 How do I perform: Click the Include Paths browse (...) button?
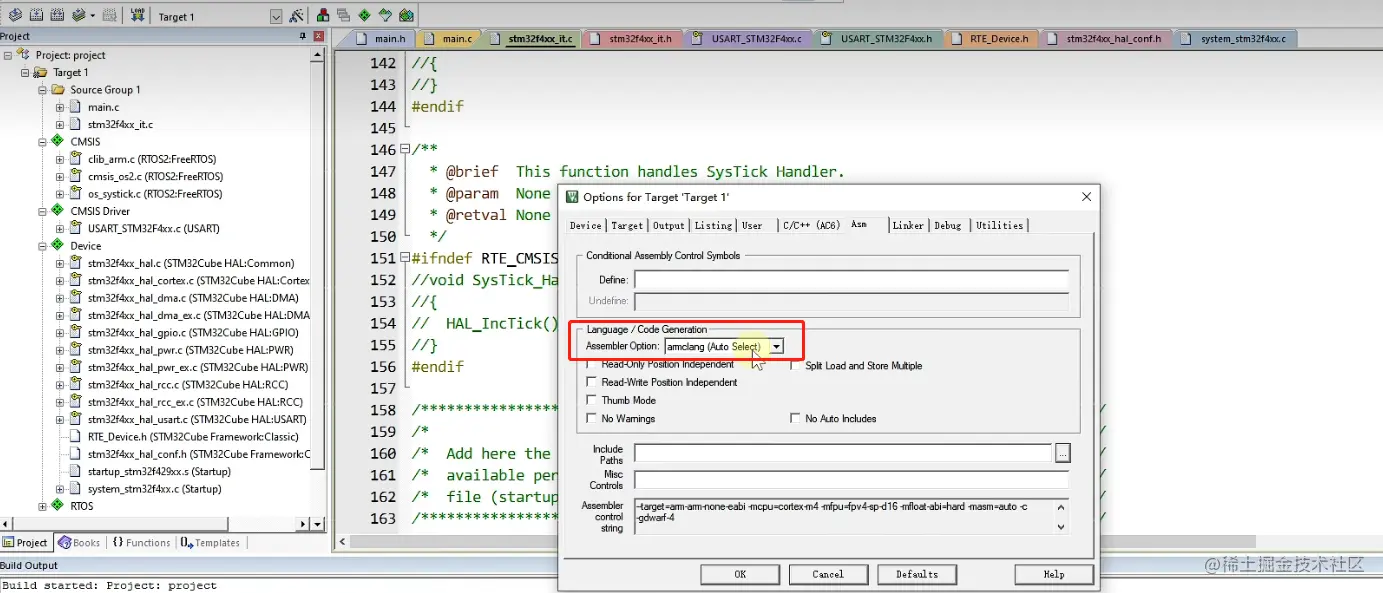click(1062, 453)
